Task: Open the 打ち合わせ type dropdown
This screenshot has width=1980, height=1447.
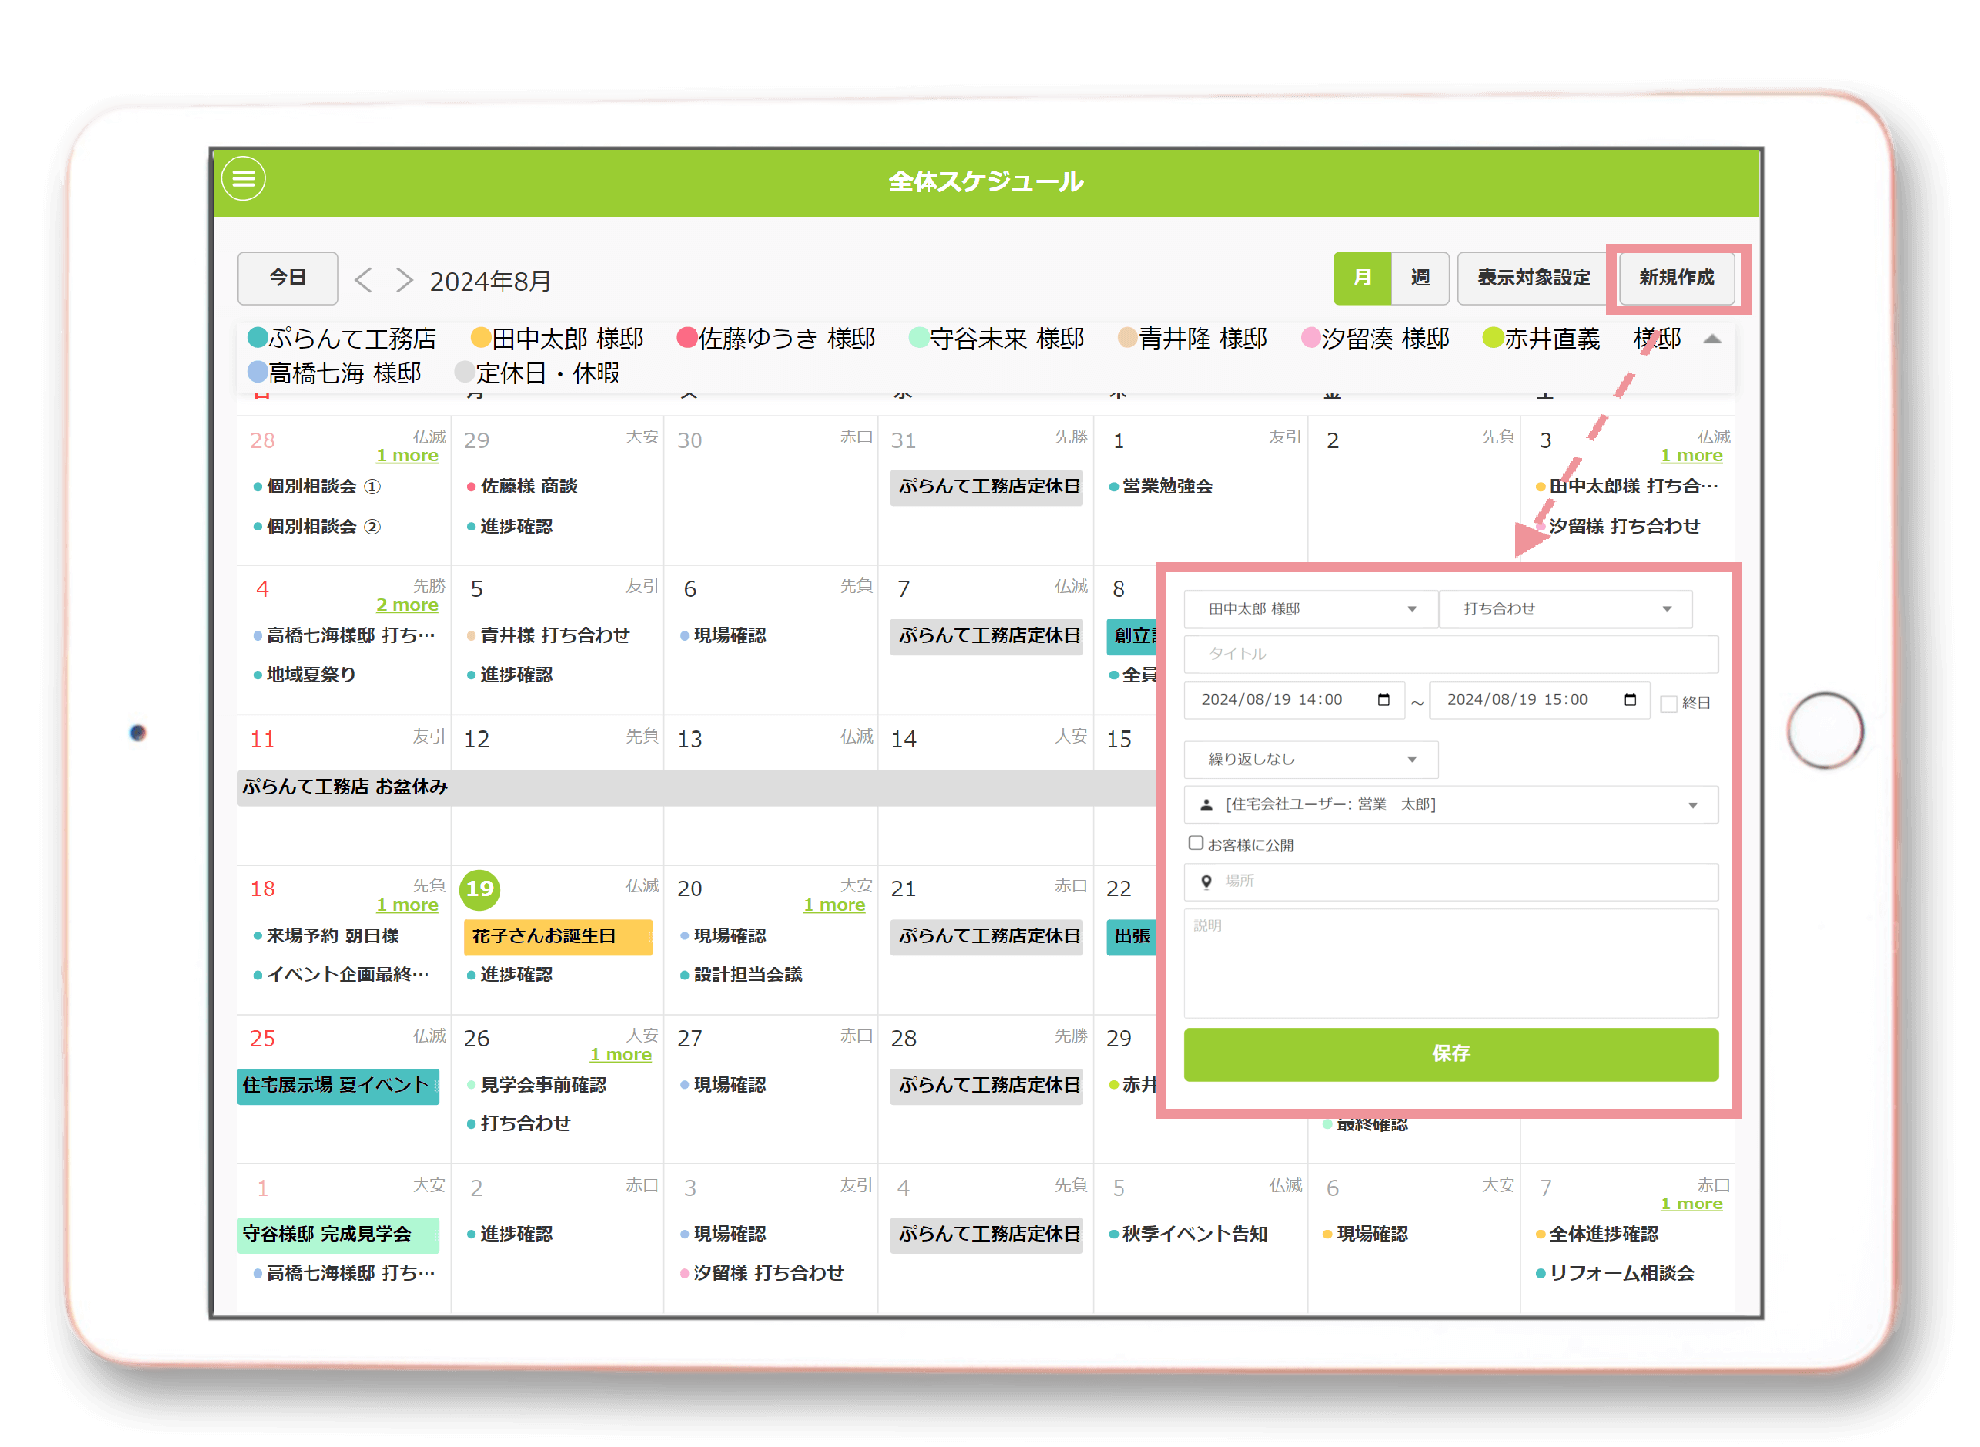Action: pyautogui.click(x=1565, y=609)
